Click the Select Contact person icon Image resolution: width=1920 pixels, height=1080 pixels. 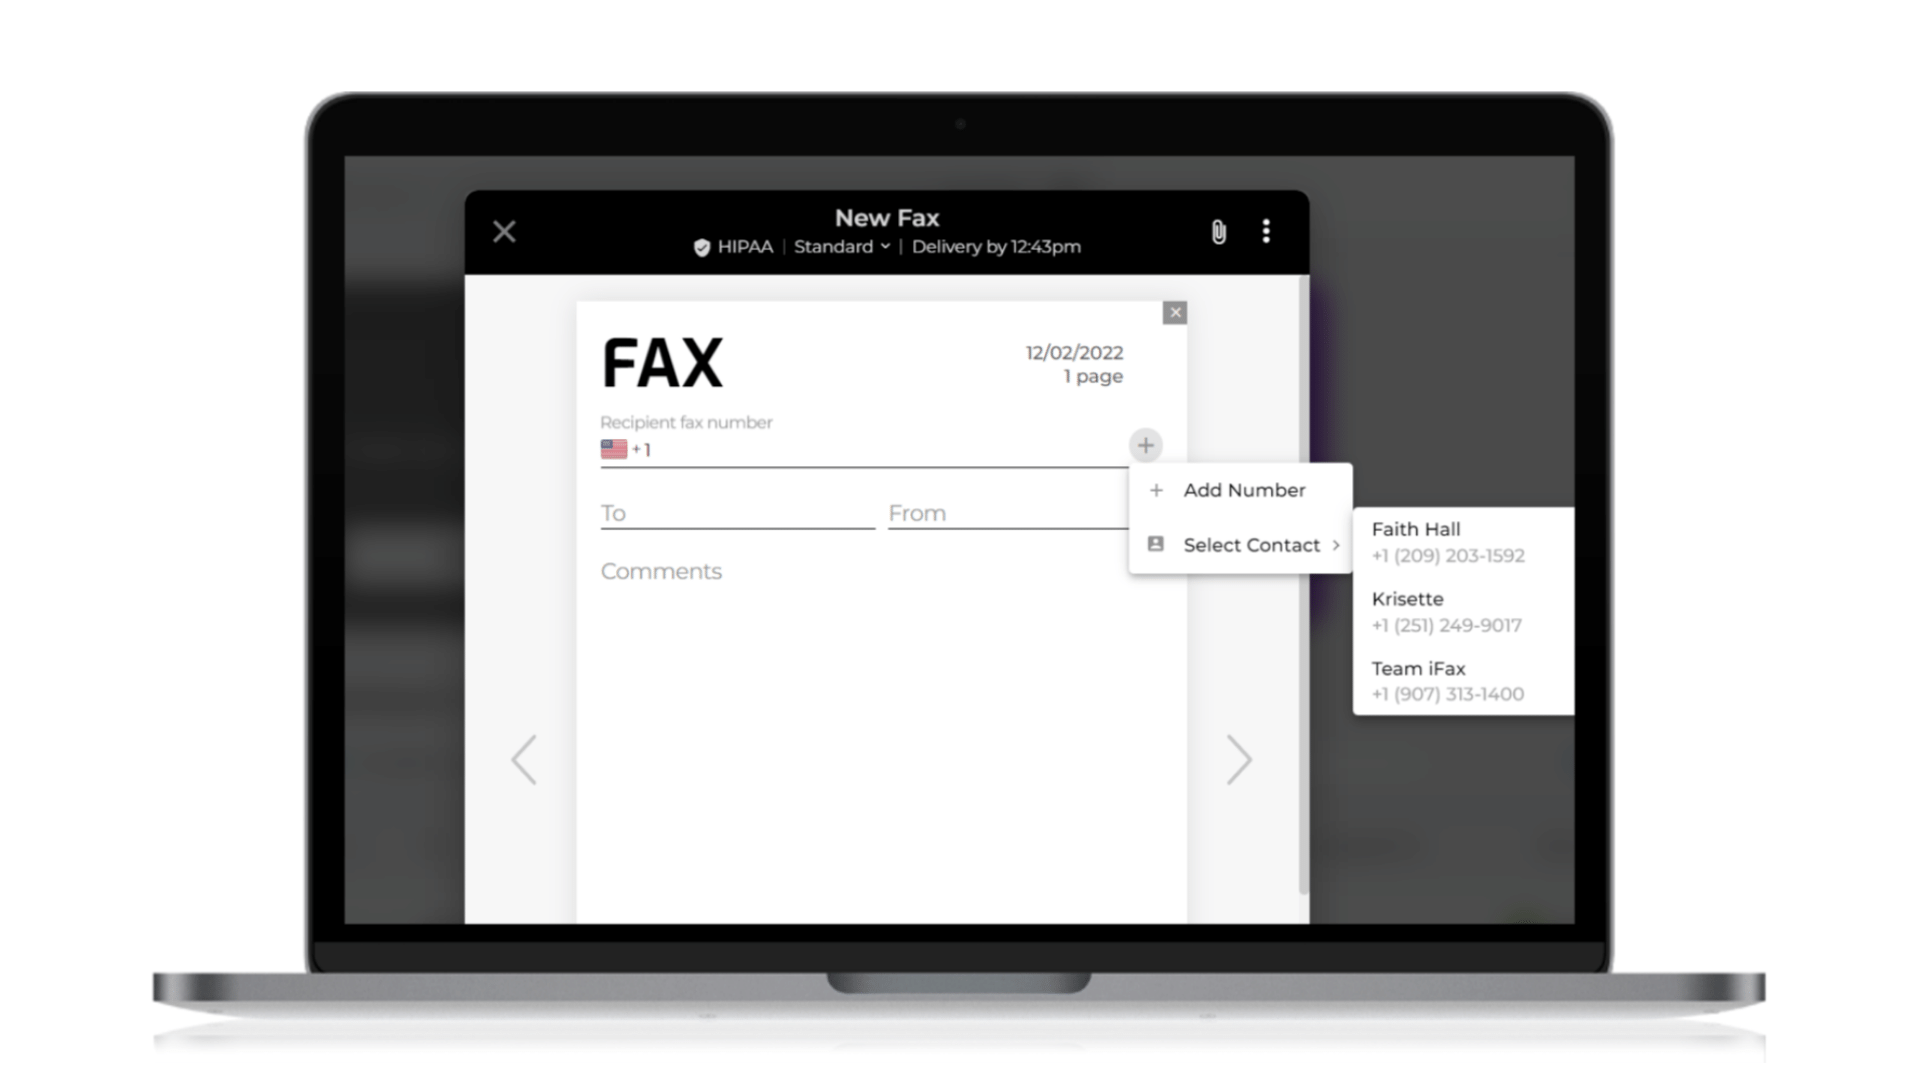tap(1156, 545)
